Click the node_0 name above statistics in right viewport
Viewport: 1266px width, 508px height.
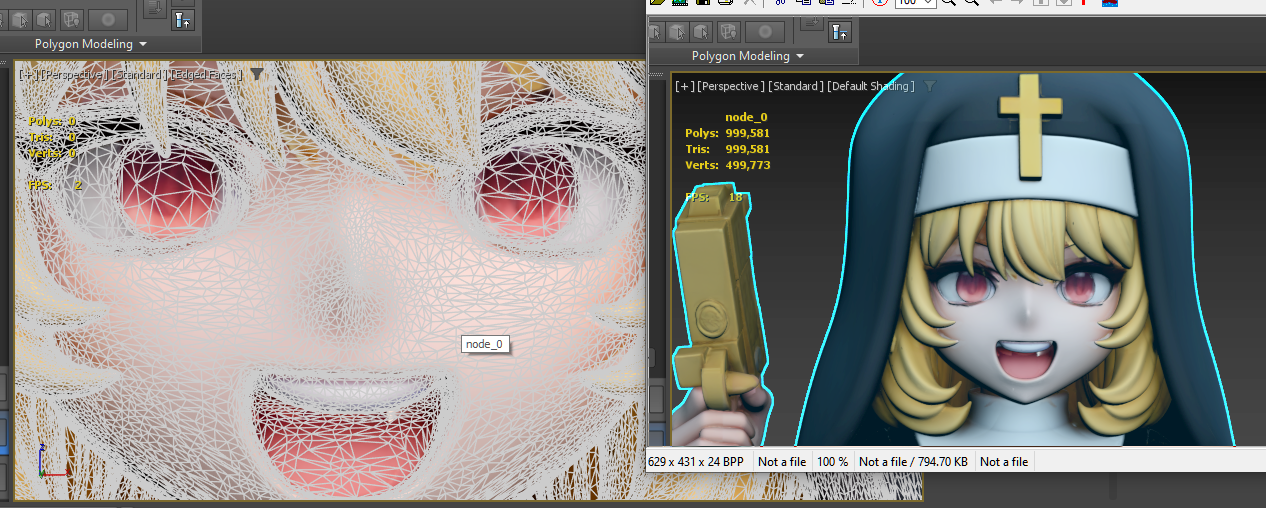(745, 117)
